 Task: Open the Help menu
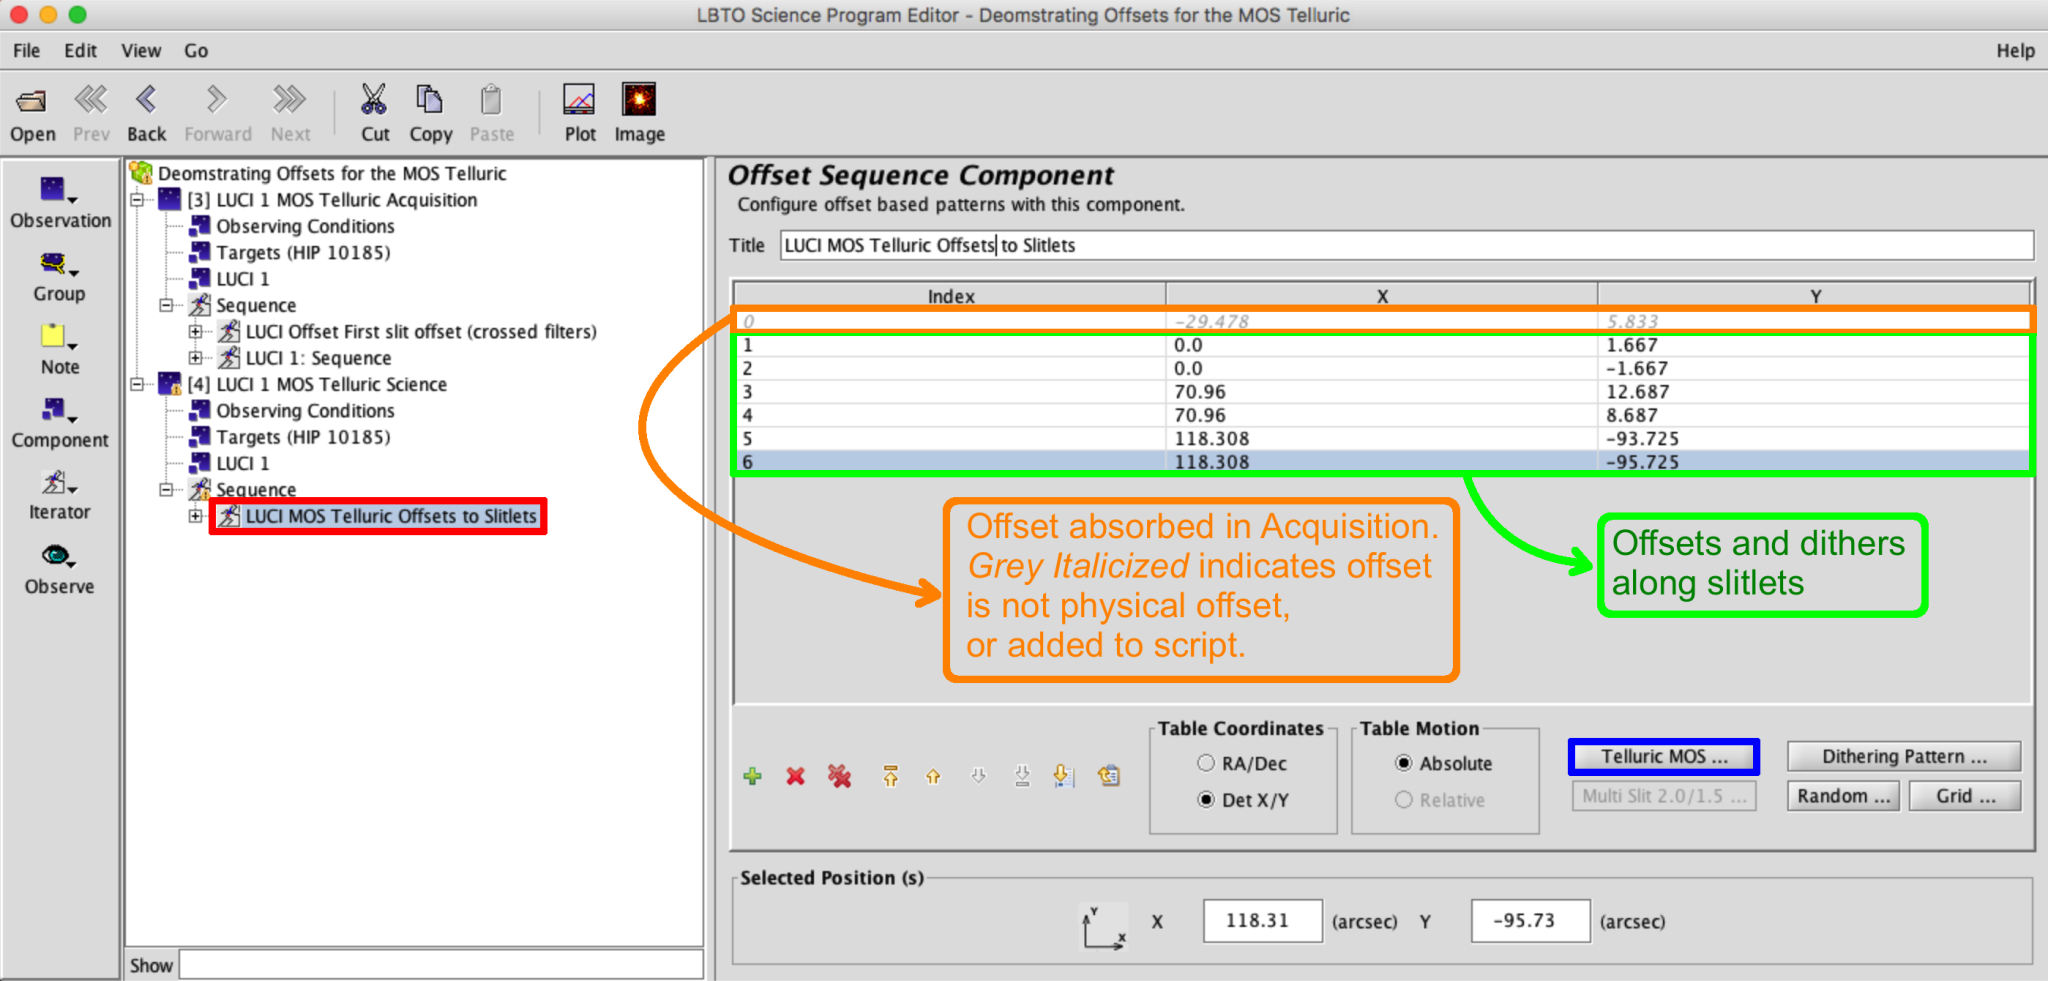tap(2015, 51)
